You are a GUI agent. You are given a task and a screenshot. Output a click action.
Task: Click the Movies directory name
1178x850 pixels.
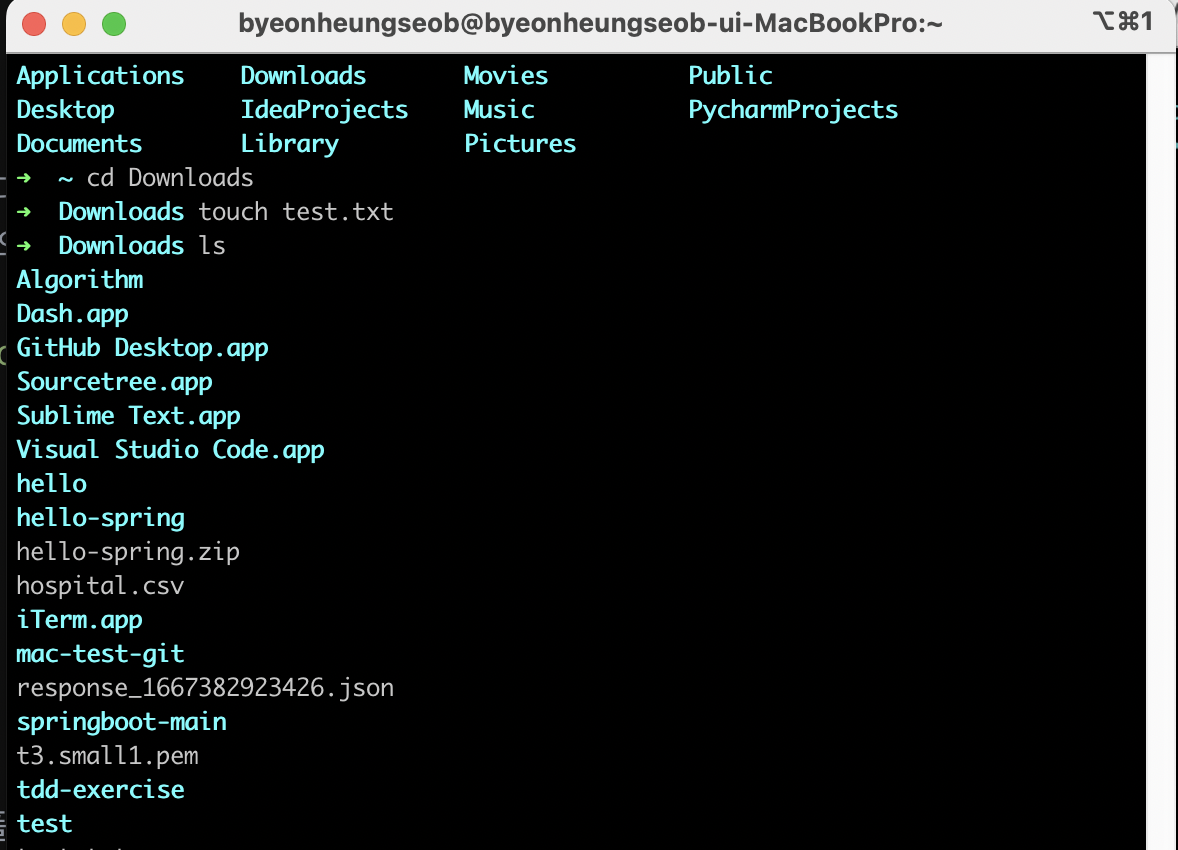pos(506,76)
